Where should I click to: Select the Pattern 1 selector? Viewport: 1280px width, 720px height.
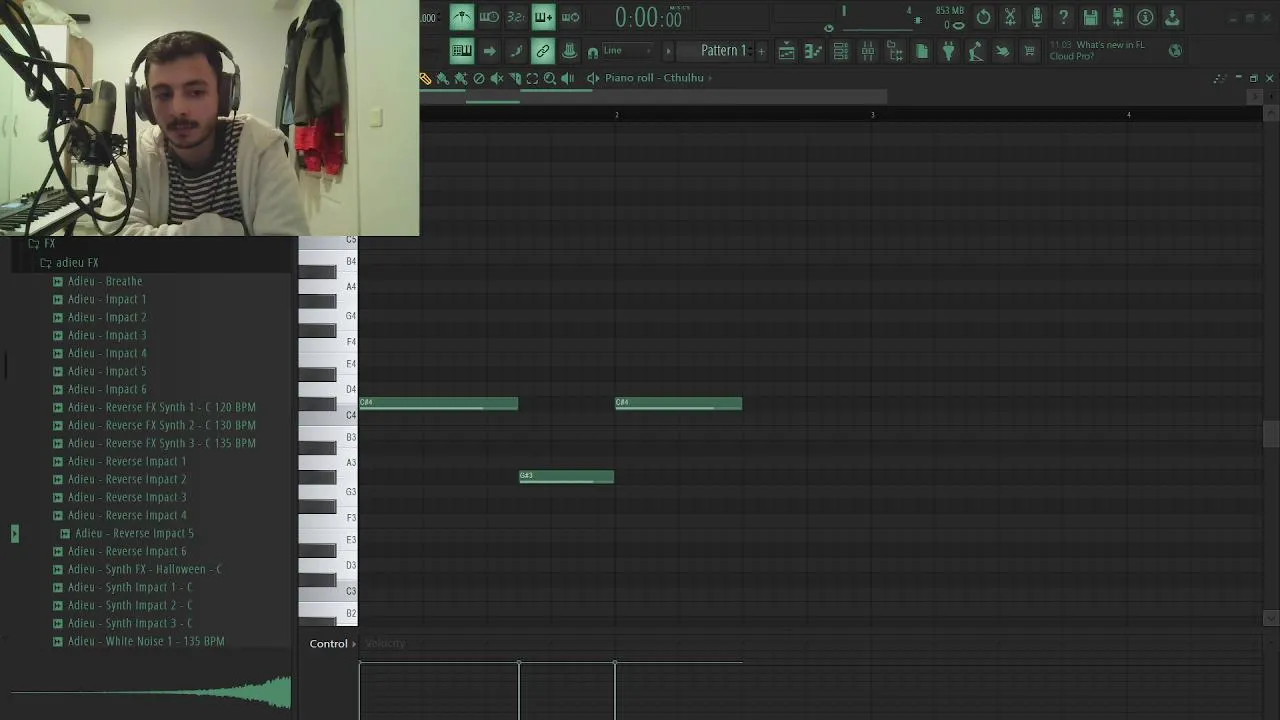coord(723,51)
